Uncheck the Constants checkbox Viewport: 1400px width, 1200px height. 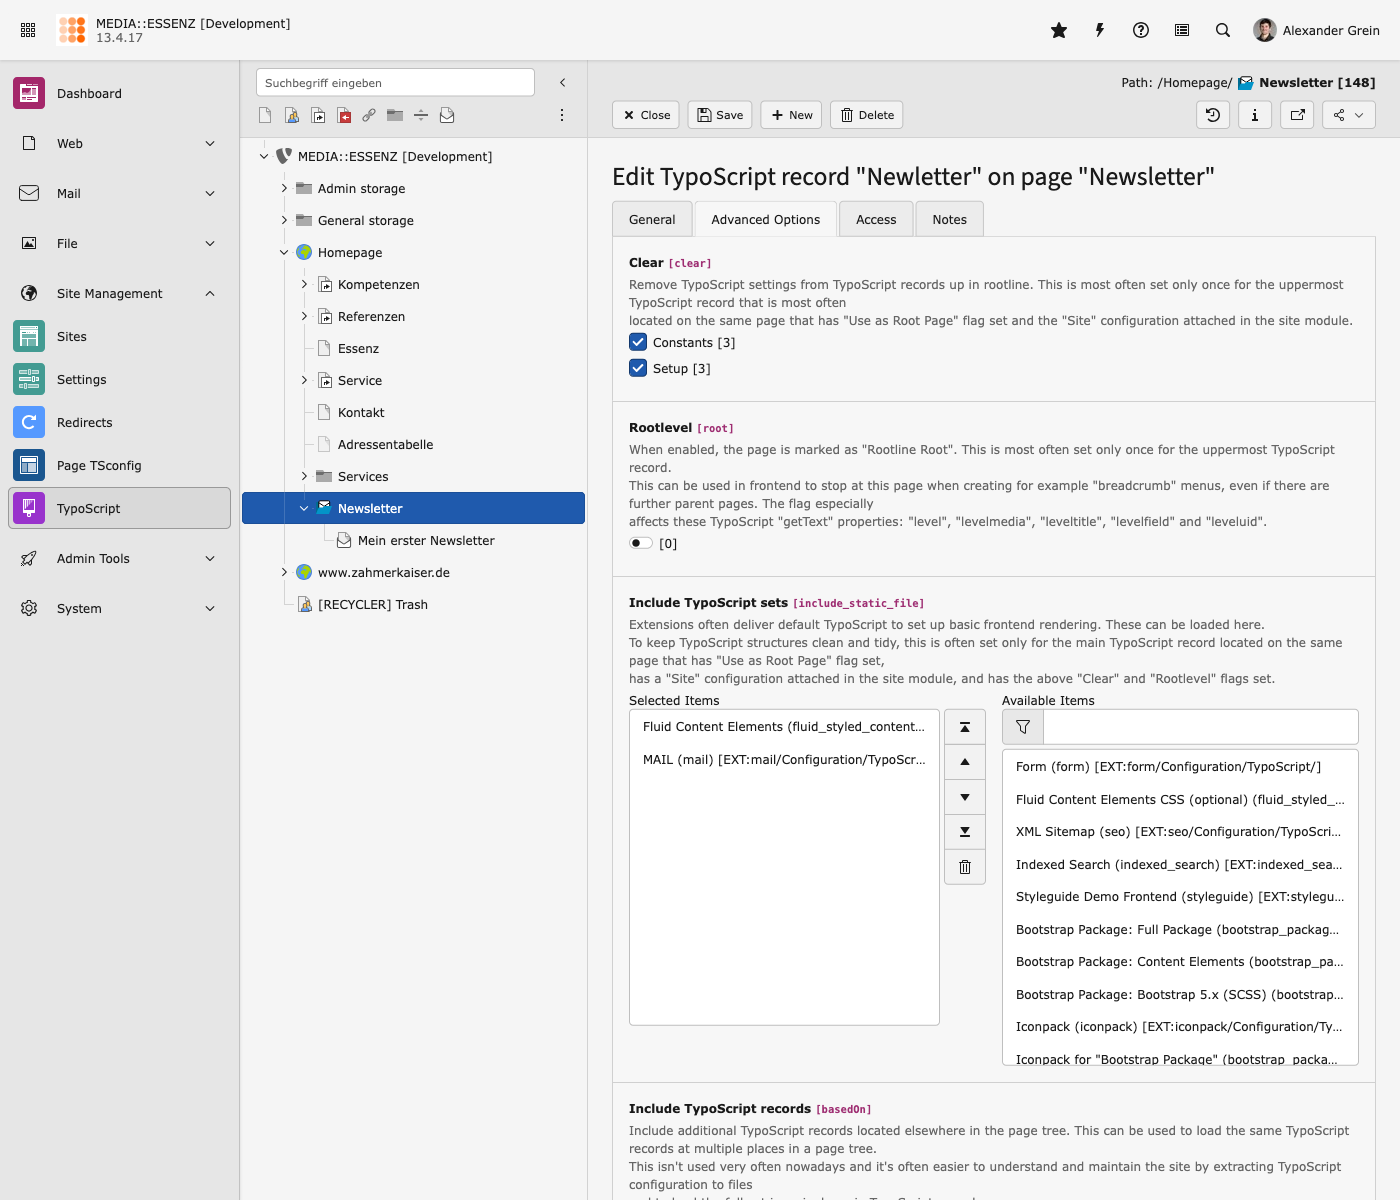[638, 342]
